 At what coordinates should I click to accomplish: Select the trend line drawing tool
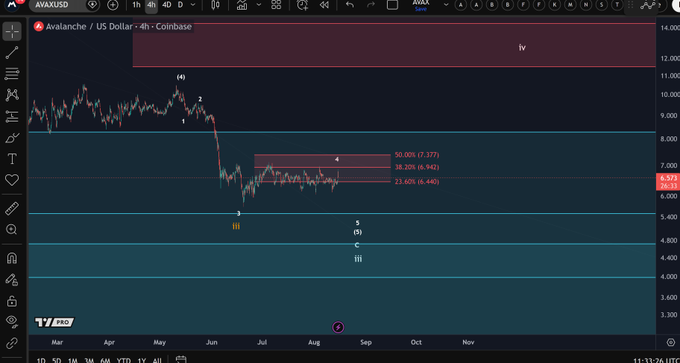(x=12, y=53)
